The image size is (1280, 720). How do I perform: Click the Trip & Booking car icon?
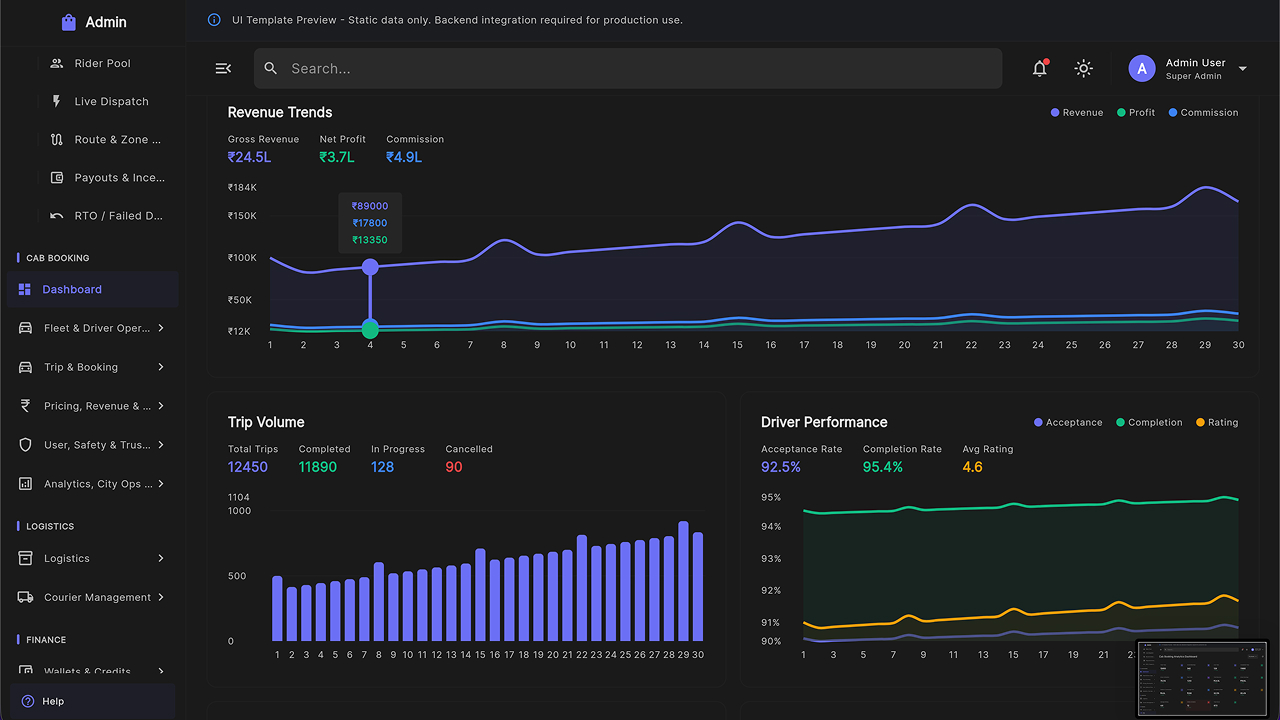[x=25, y=367]
